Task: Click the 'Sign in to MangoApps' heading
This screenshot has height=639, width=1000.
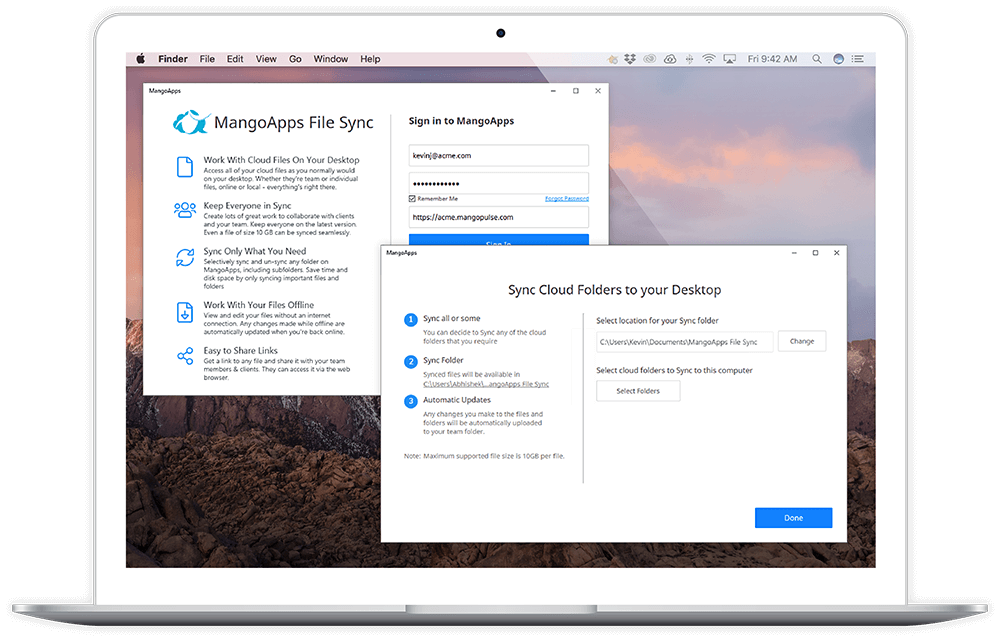Action: (461, 121)
